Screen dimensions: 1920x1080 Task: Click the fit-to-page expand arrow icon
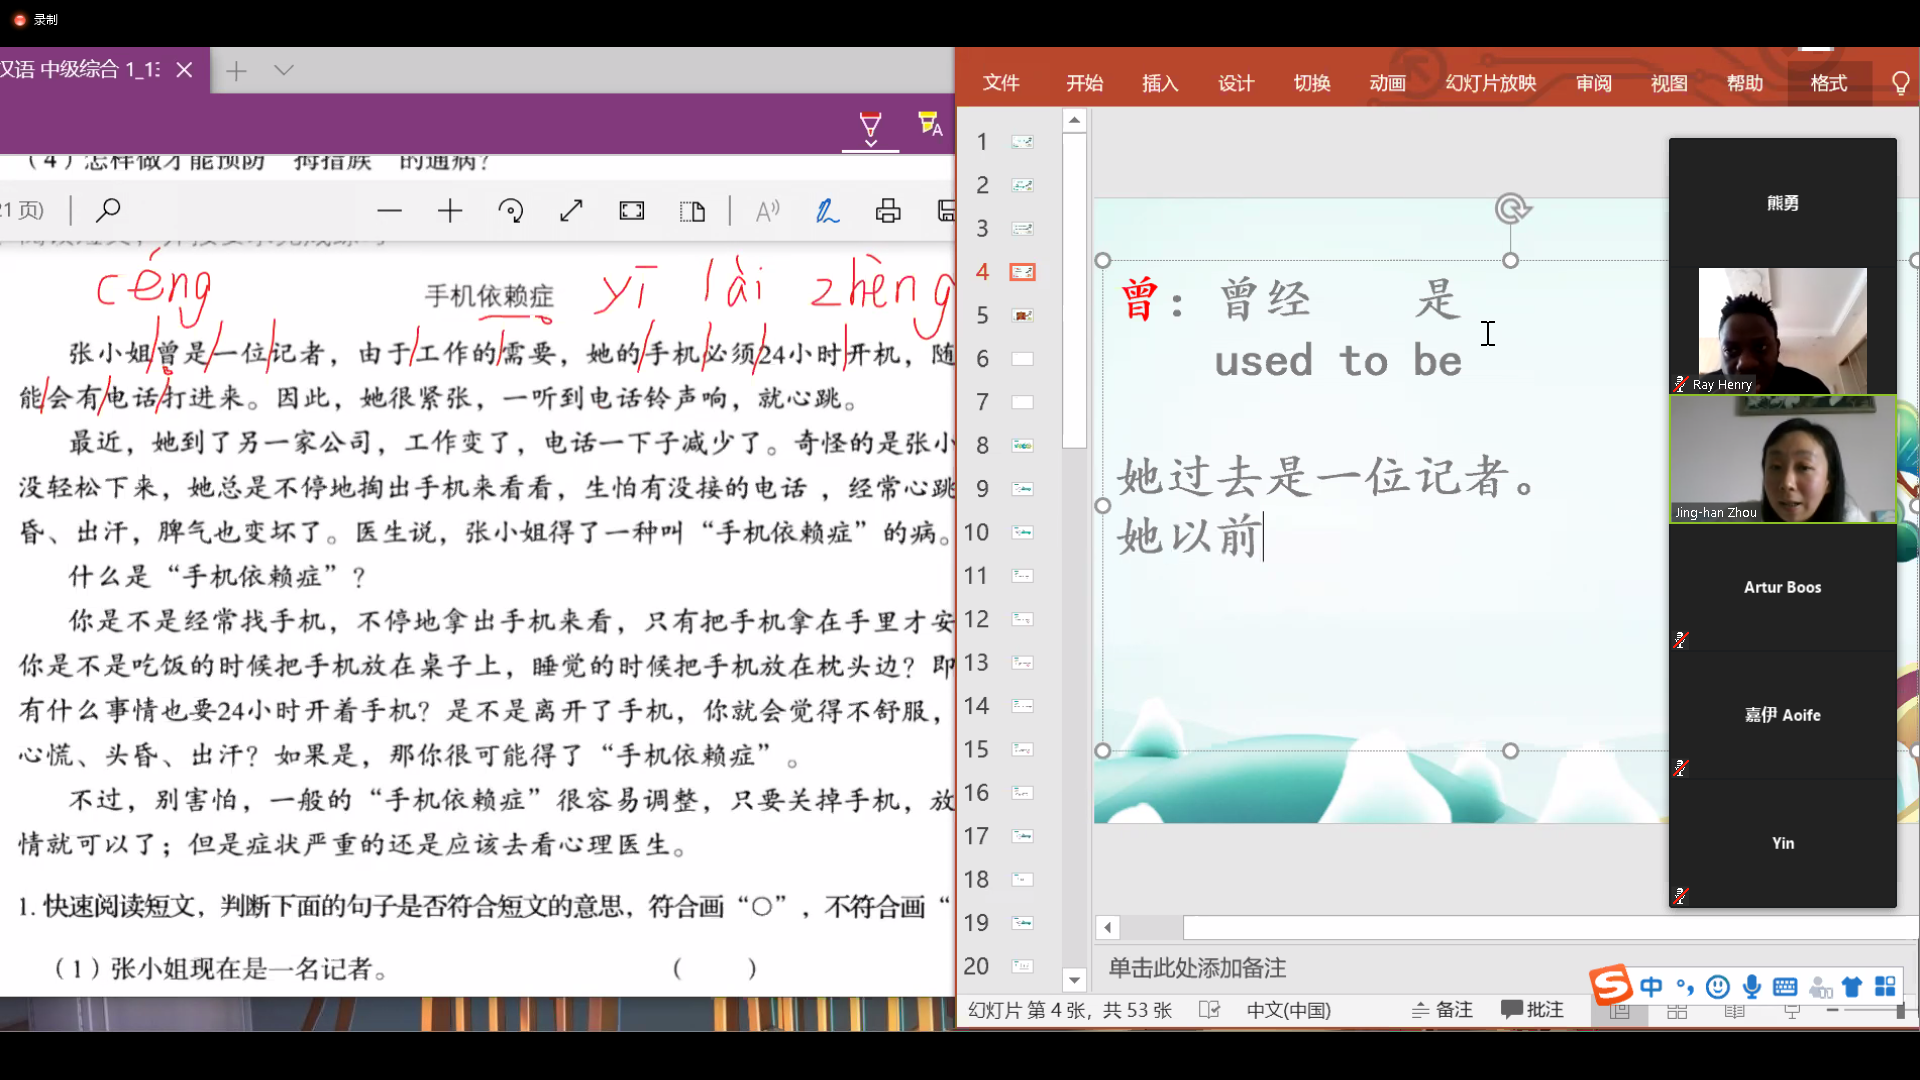[x=571, y=211]
